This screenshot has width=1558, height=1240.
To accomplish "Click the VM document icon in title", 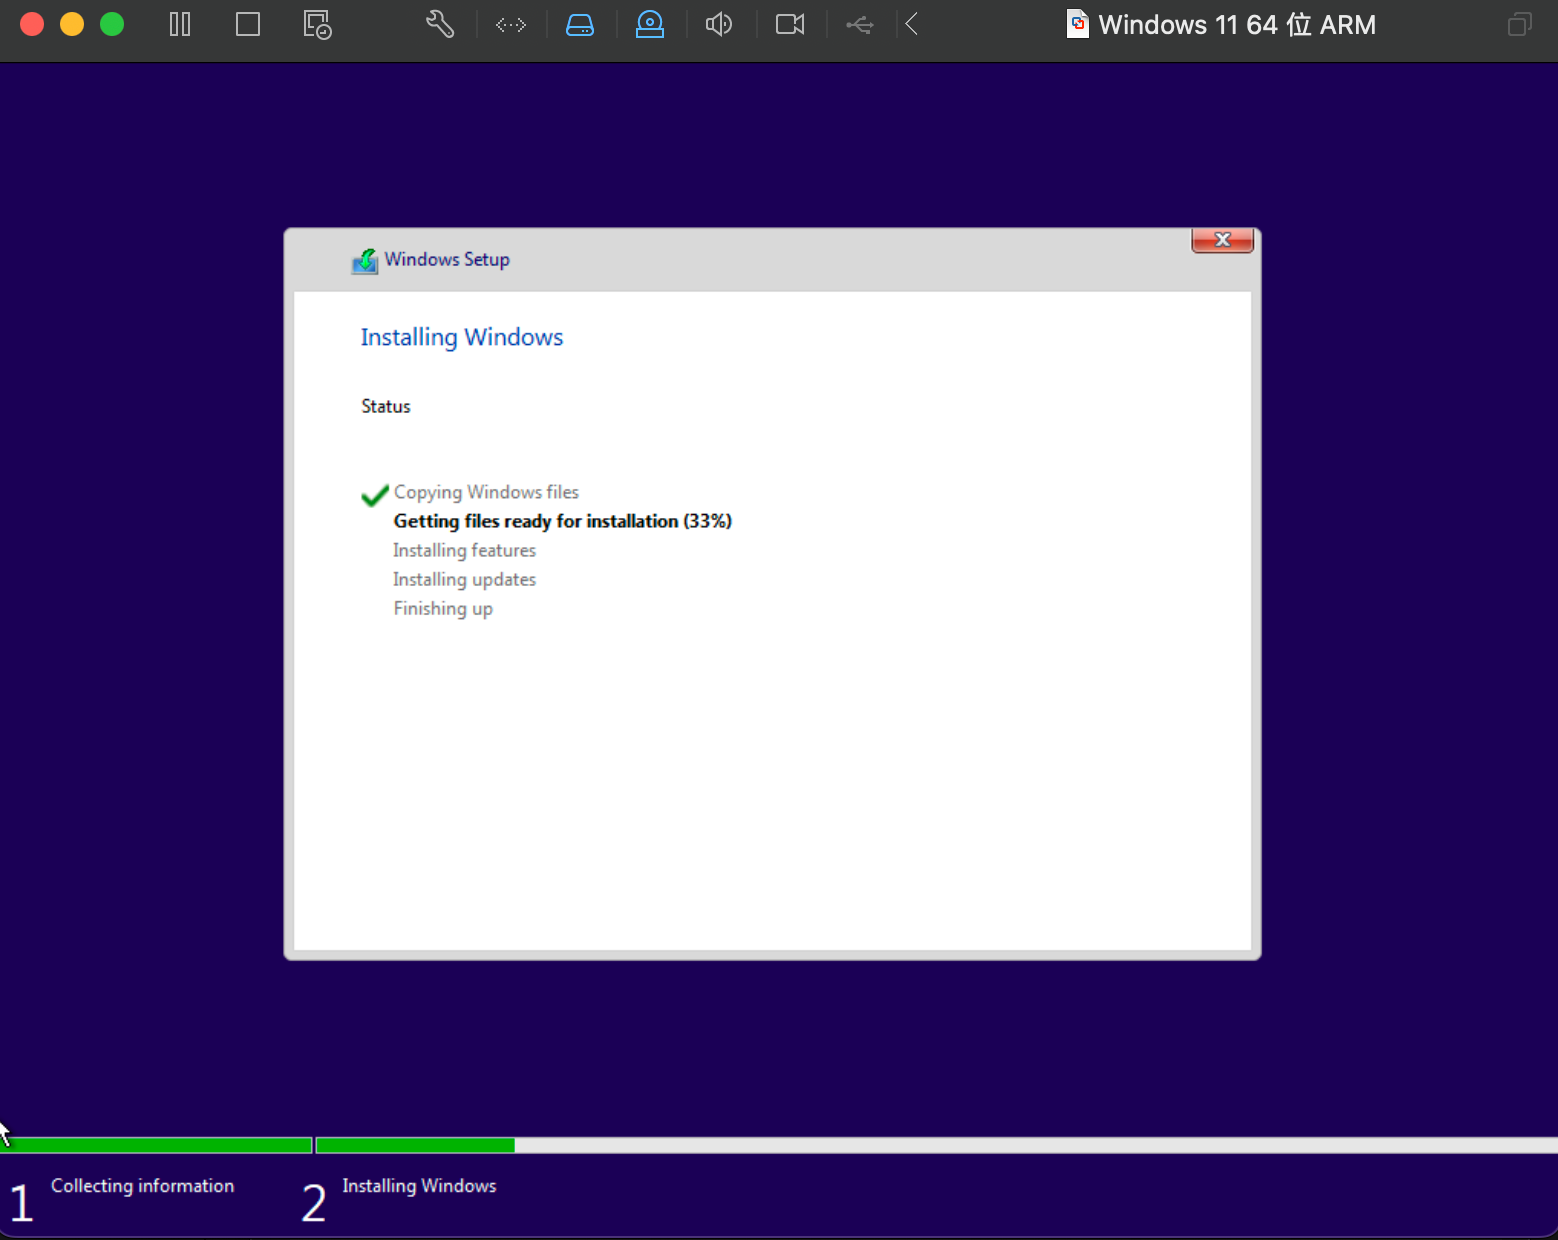I will coord(1078,24).
